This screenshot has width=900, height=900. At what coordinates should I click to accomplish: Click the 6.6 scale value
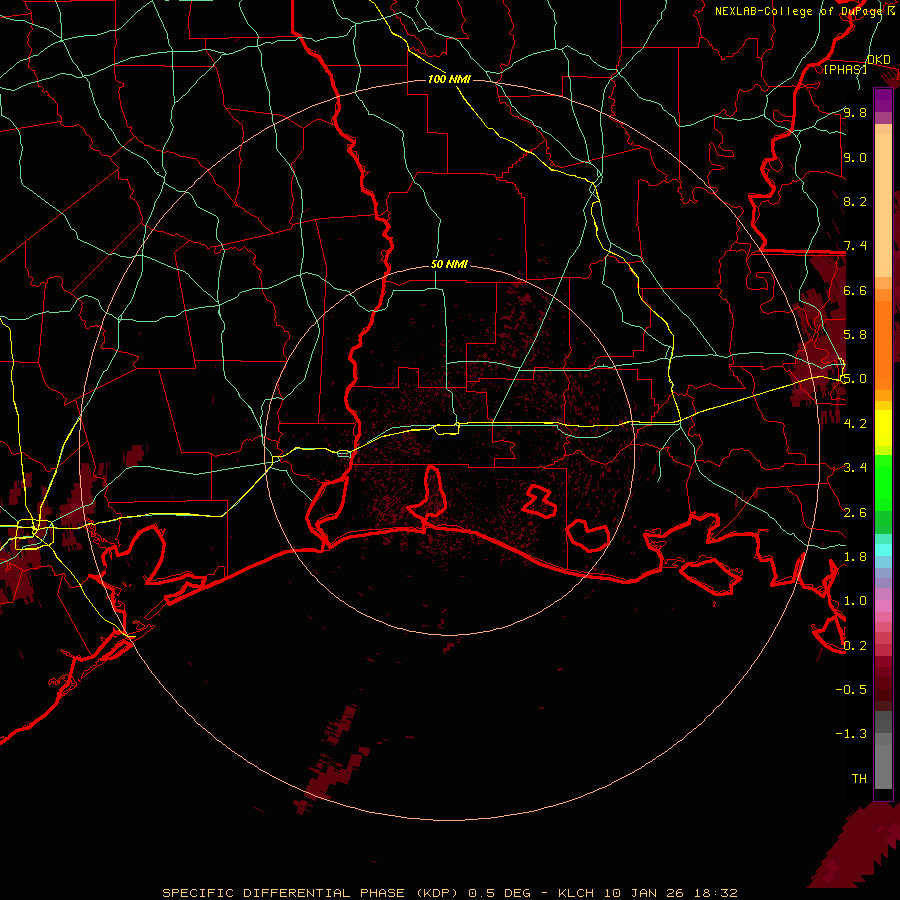tap(855, 290)
